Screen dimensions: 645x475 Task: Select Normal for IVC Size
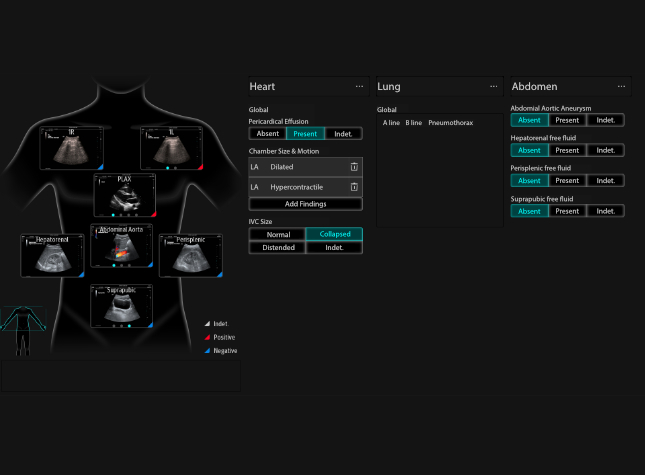(x=277, y=234)
